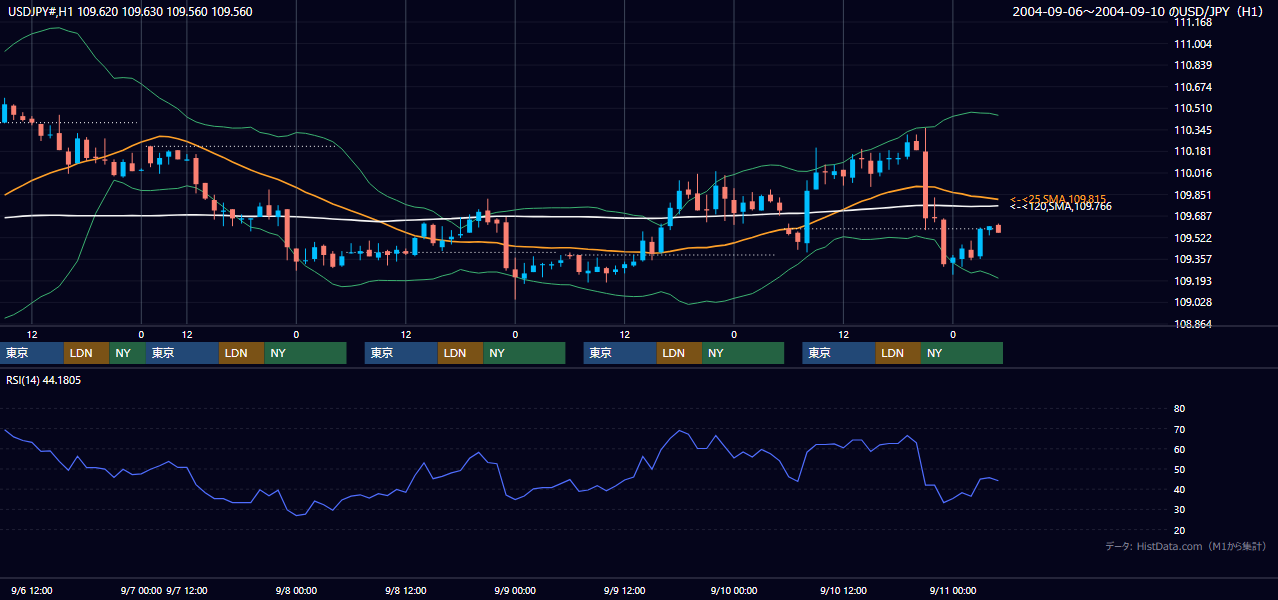This screenshot has width=1278, height=600.
Task: Click the 9/6 12:00 time label
Action: 32,591
